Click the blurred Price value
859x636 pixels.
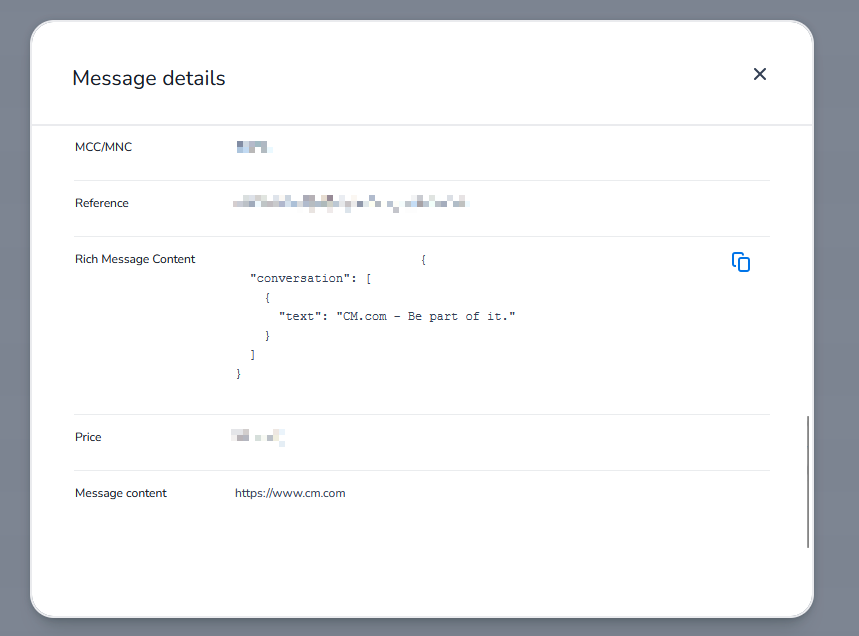point(258,437)
